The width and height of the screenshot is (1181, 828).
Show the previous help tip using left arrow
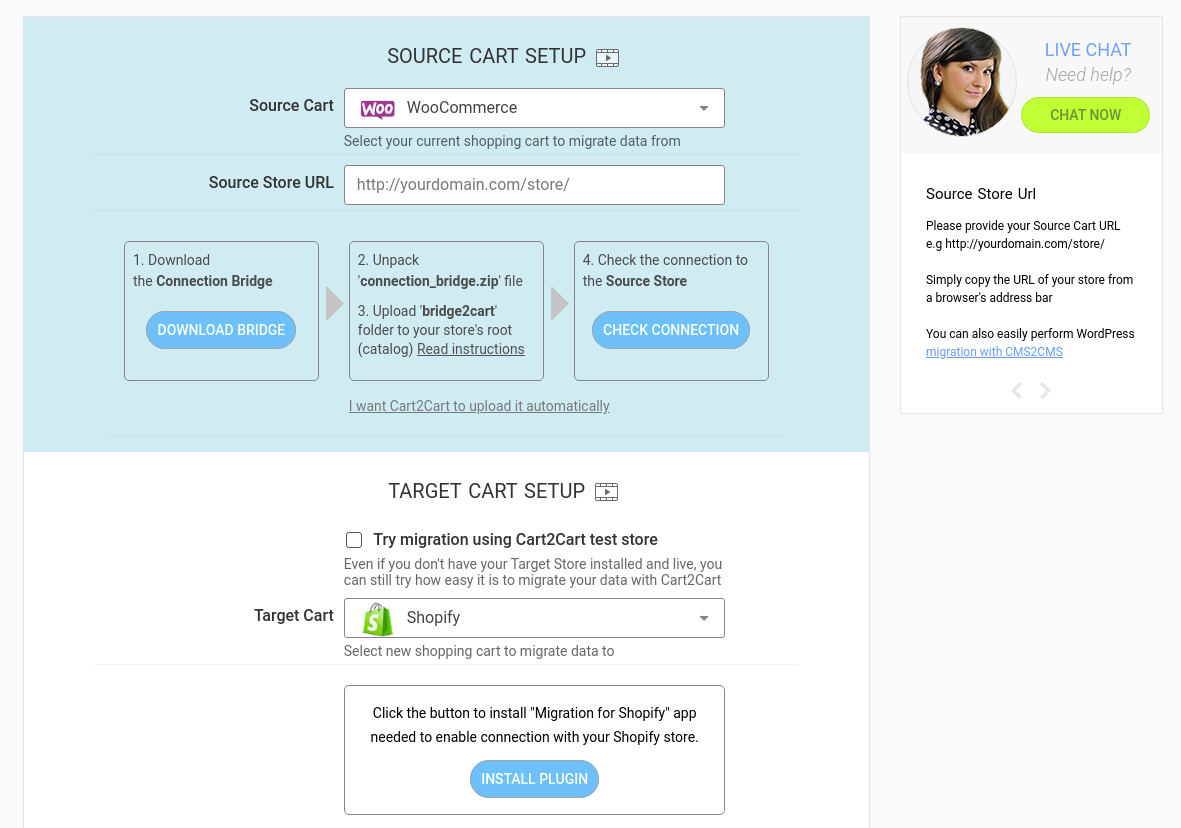[x=1016, y=390]
